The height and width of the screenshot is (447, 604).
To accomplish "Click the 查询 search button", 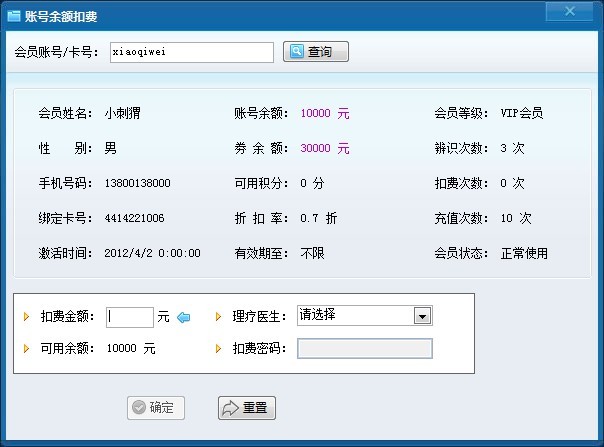I will (x=316, y=52).
